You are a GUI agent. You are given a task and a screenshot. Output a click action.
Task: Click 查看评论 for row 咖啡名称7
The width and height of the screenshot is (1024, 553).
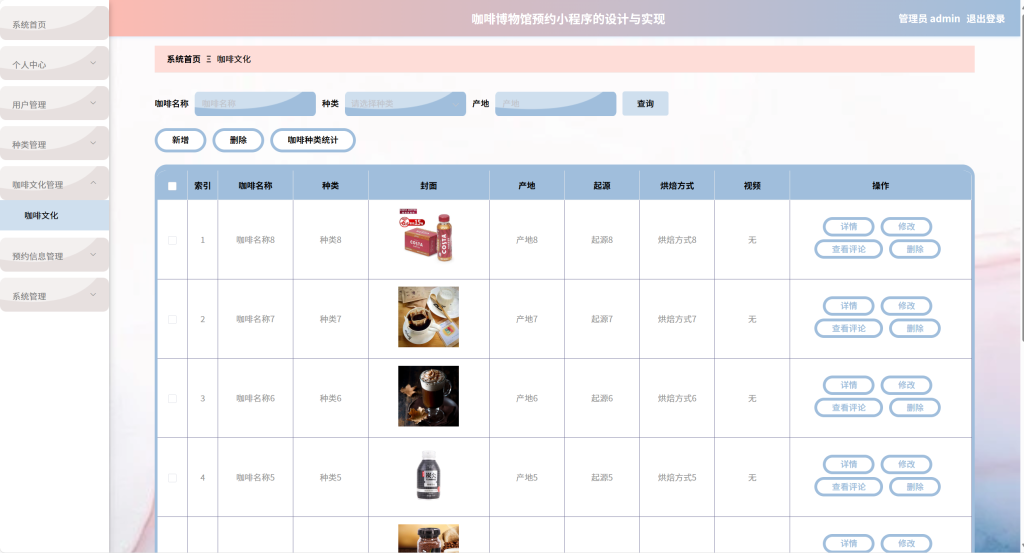pos(848,328)
